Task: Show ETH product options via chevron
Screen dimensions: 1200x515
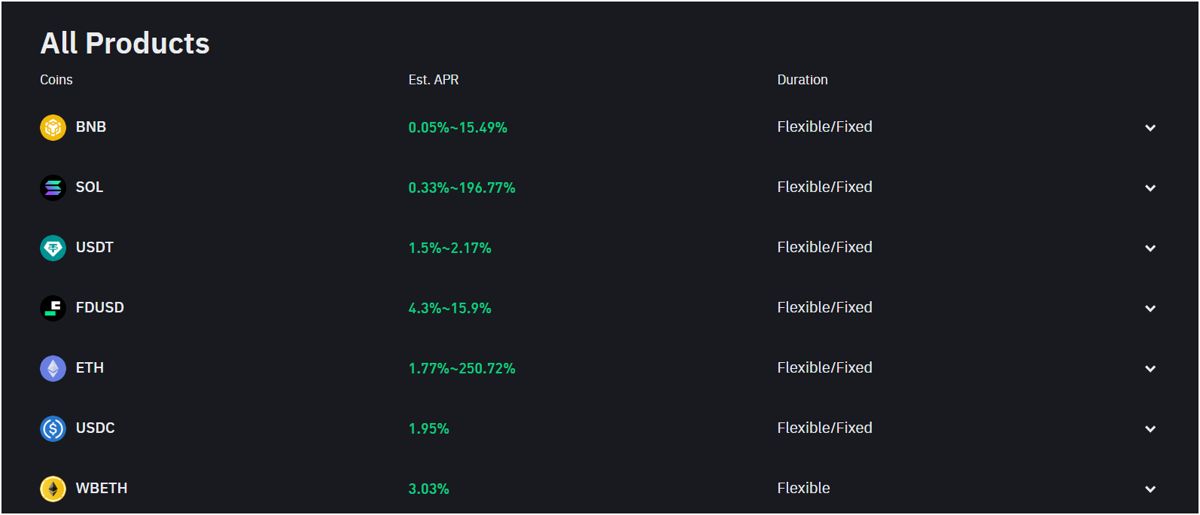Action: (1150, 369)
